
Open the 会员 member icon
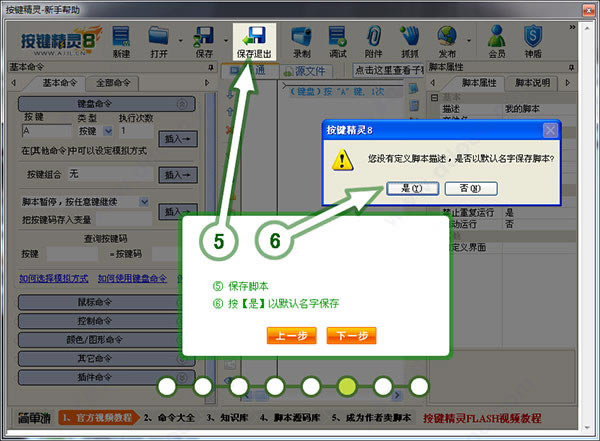[x=497, y=42]
